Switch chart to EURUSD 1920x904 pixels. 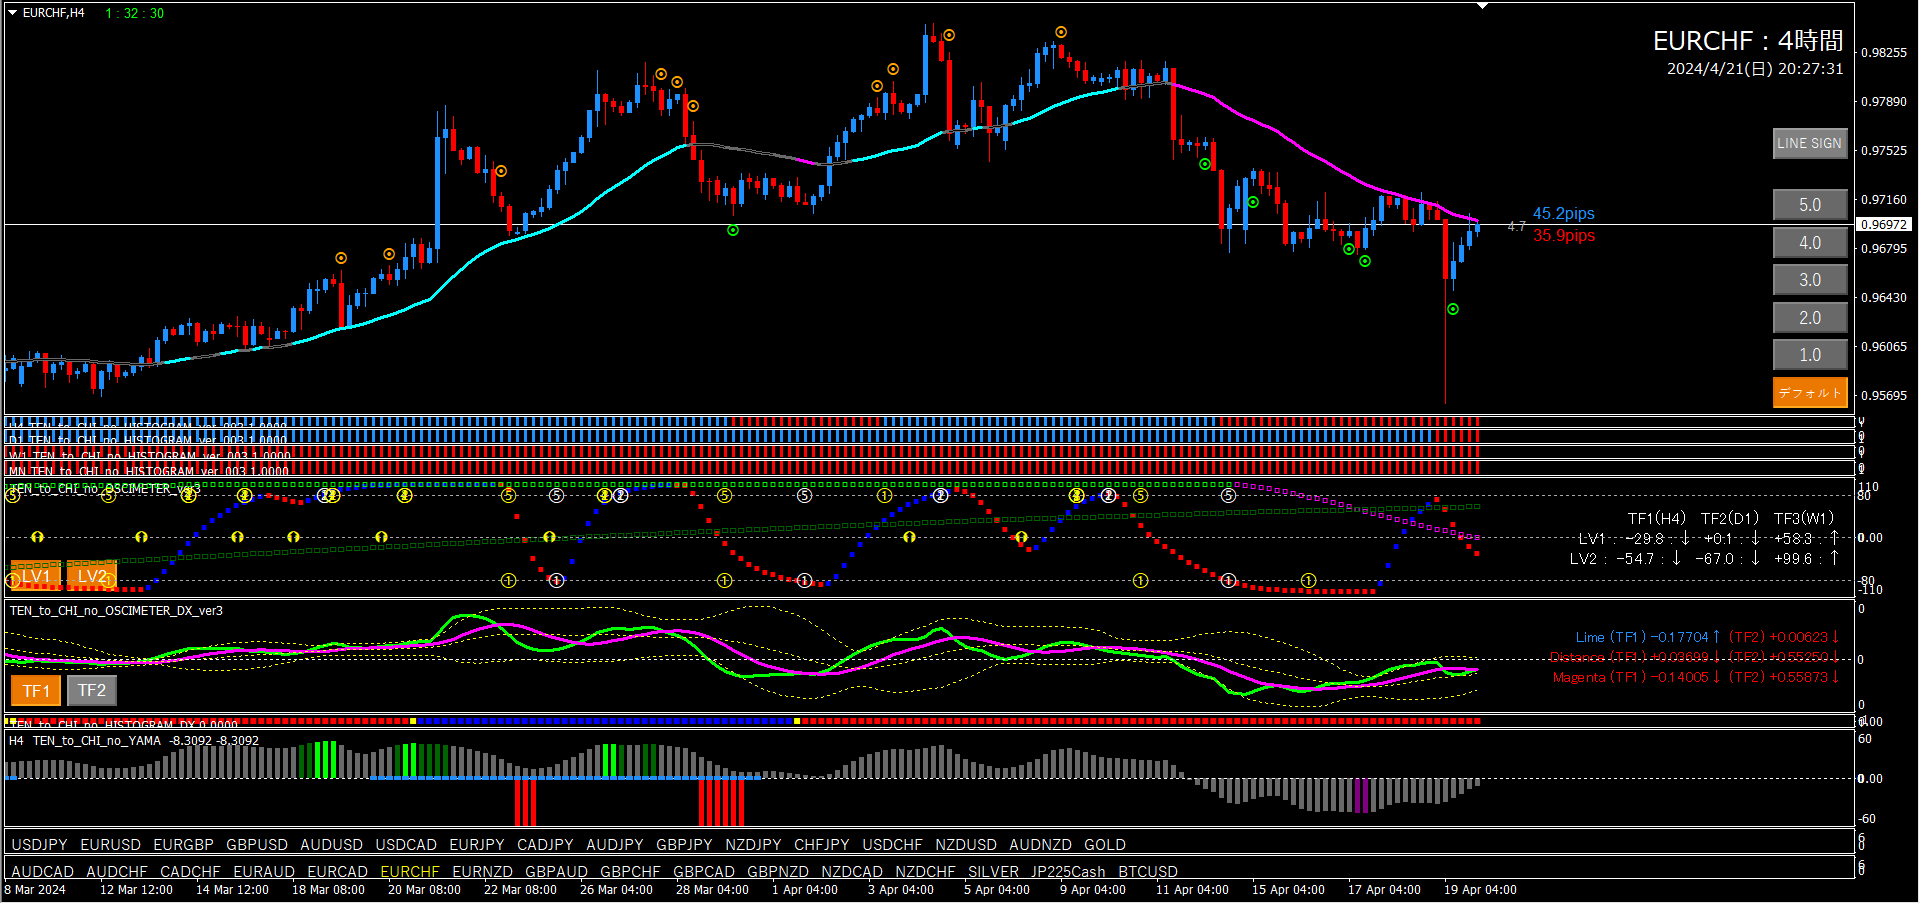pyautogui.click(x=111, y=845)
